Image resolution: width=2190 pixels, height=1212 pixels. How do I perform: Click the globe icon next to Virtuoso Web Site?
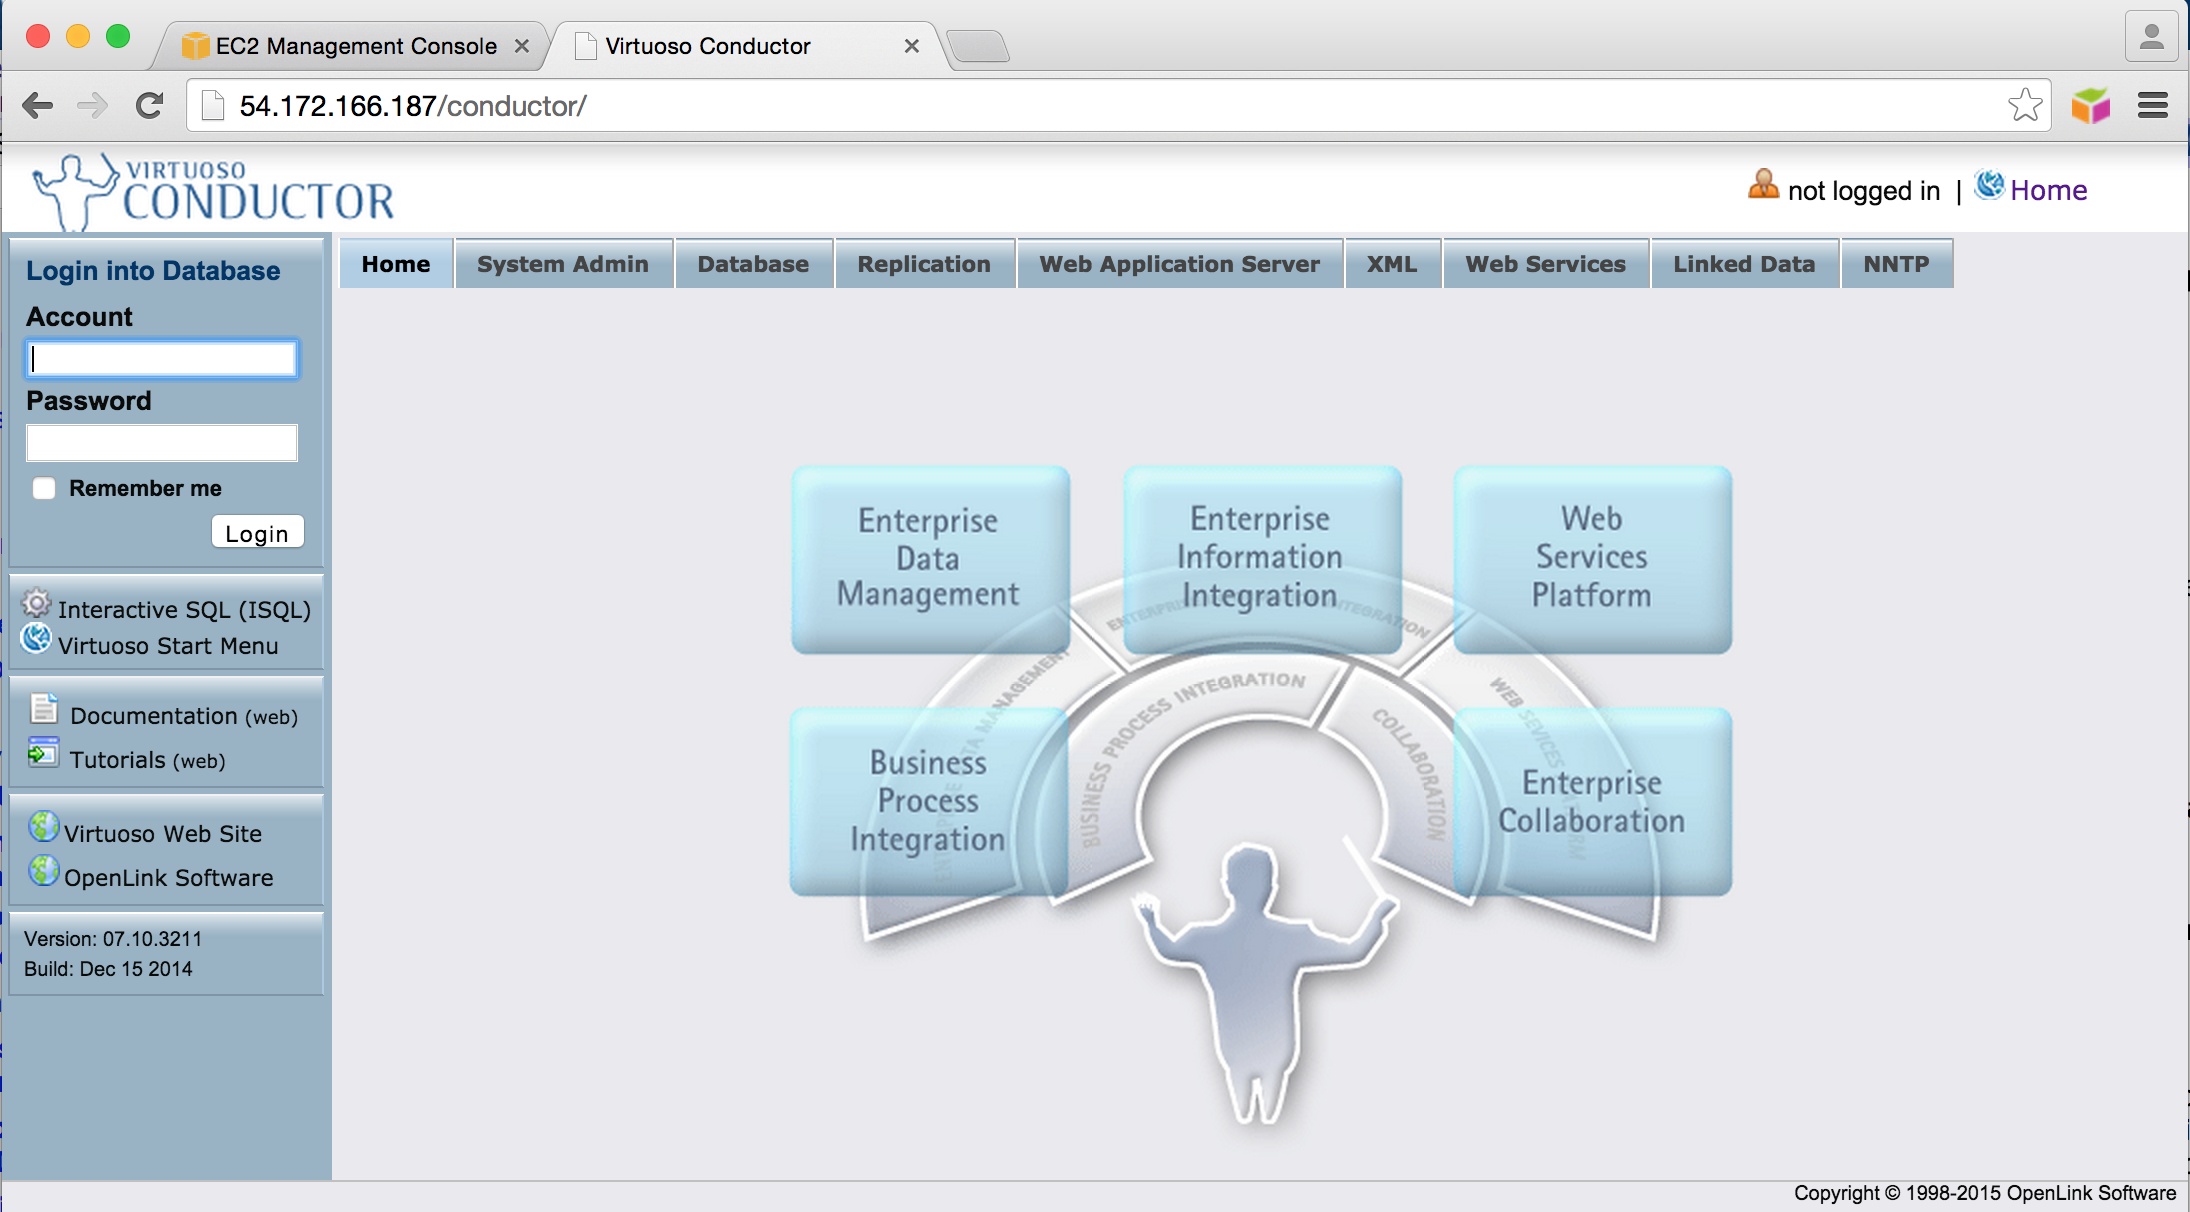pyautogui.click(x=43, y=827)
